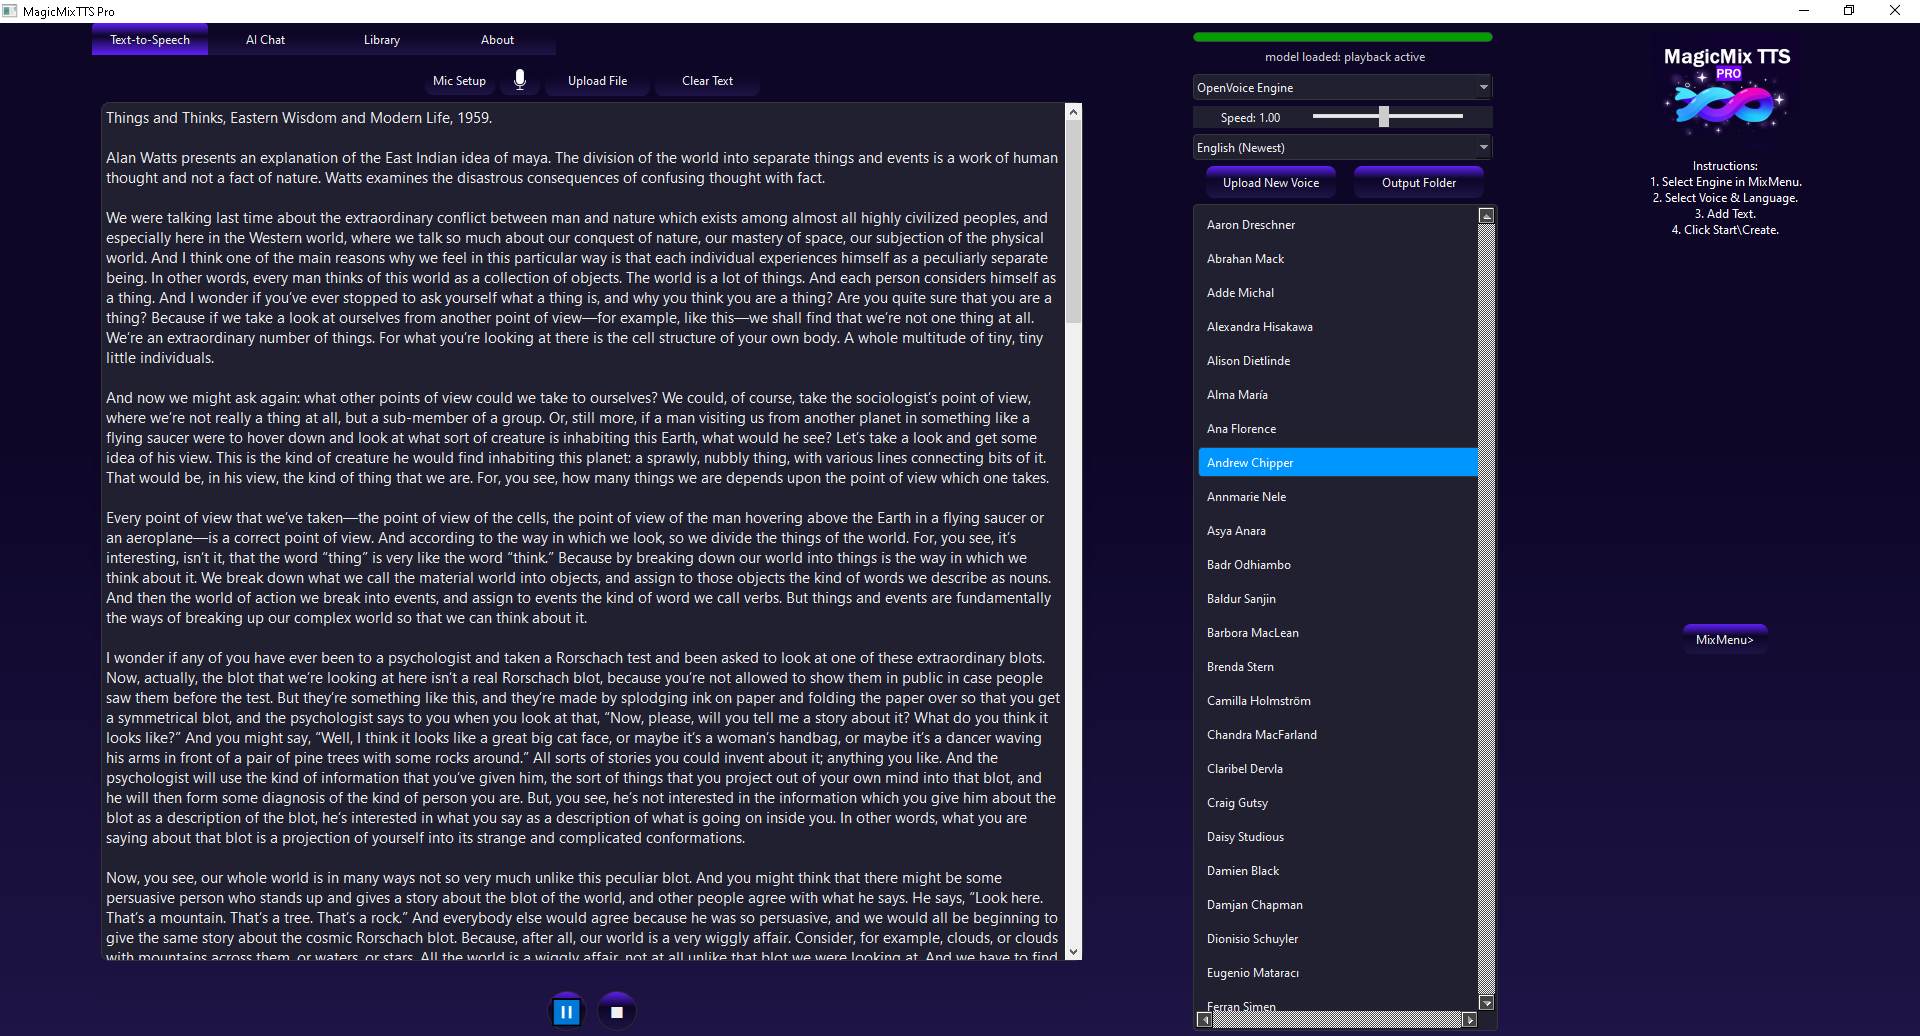1920x1036 pixels.
Task: Restore down the application window
Action: coord(1849,11)
